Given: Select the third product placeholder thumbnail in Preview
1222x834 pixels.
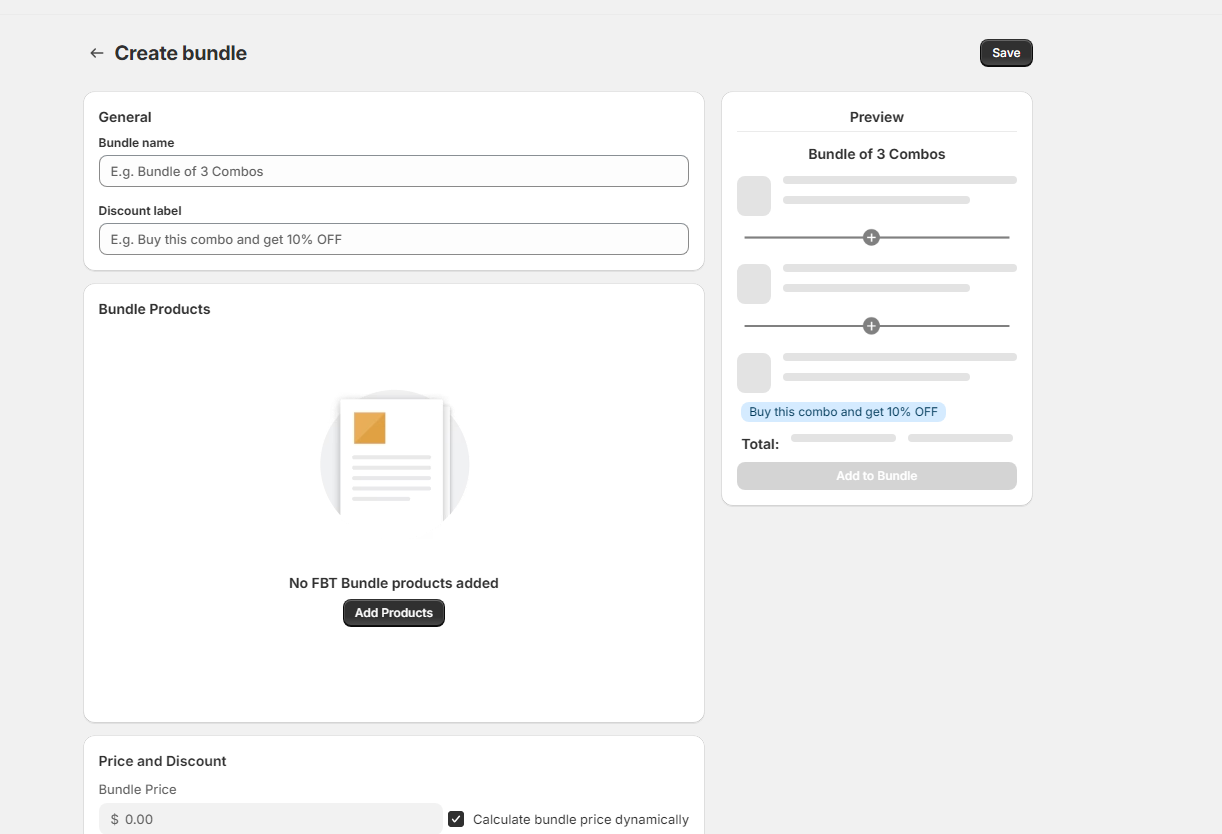Looking at the screenshot, I should pyautogui.click(x=754, y=373).
